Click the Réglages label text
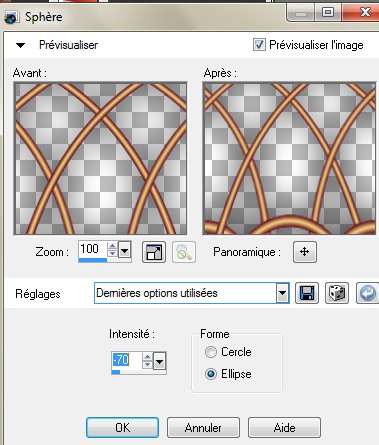The width and height of the screenshot is (379, 445). point(38,294)
